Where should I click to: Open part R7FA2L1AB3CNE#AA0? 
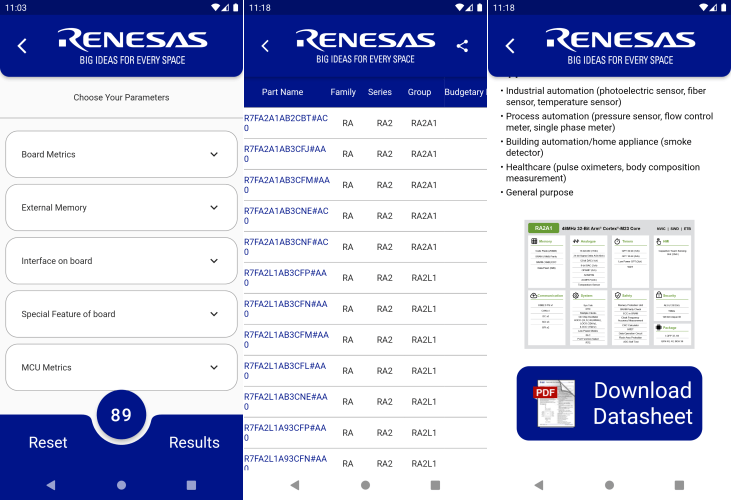point(286,402)
